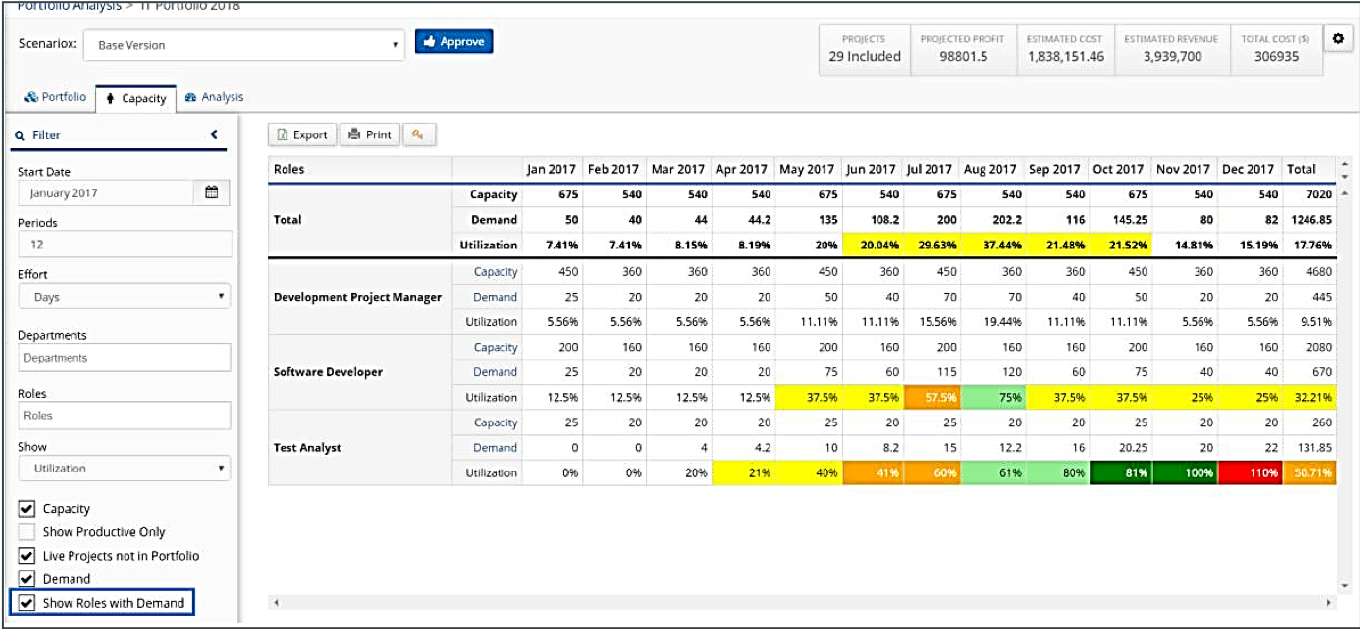Image resolution: width=1360 pixels, height=629 pixels.
Task: Uncheck Live Projects not in Portfolio
Action: [x=27, y=556]
